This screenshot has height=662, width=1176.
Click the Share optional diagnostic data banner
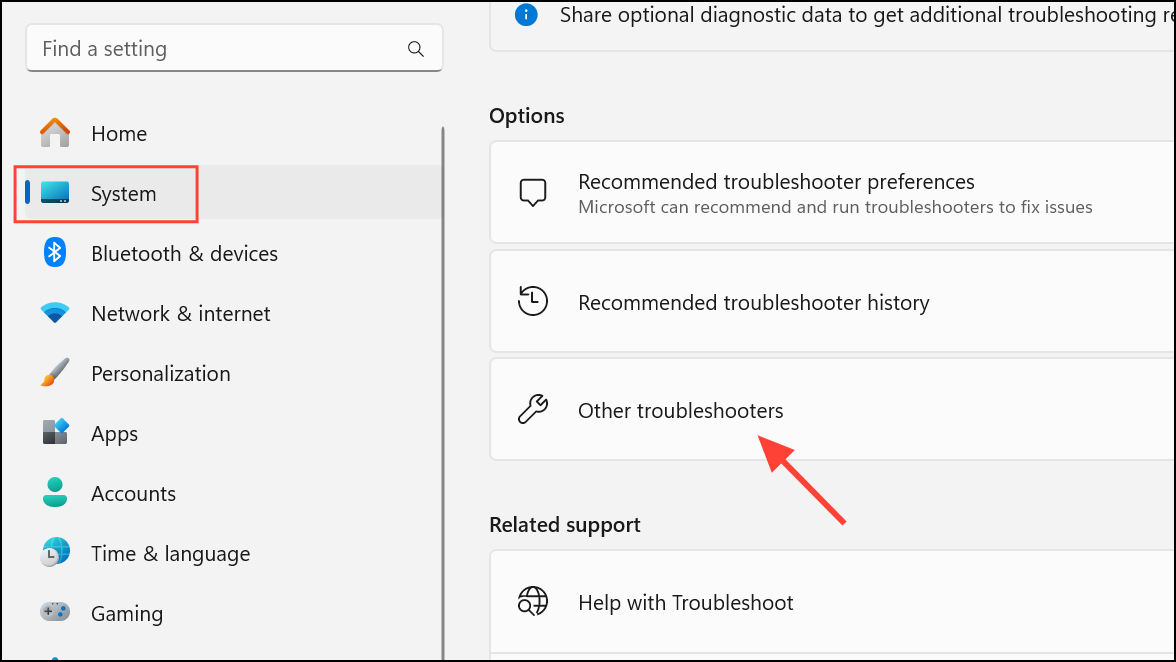point(850,16)
